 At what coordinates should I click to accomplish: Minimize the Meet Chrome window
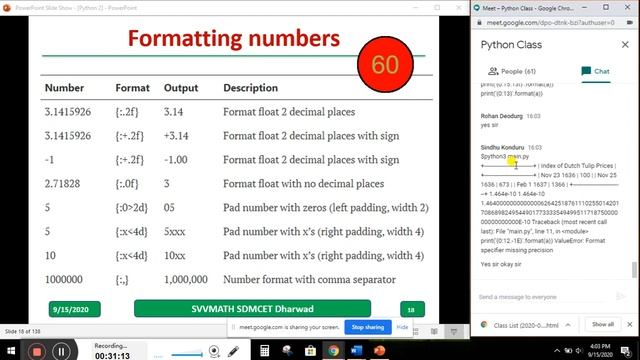coord(584,7)
